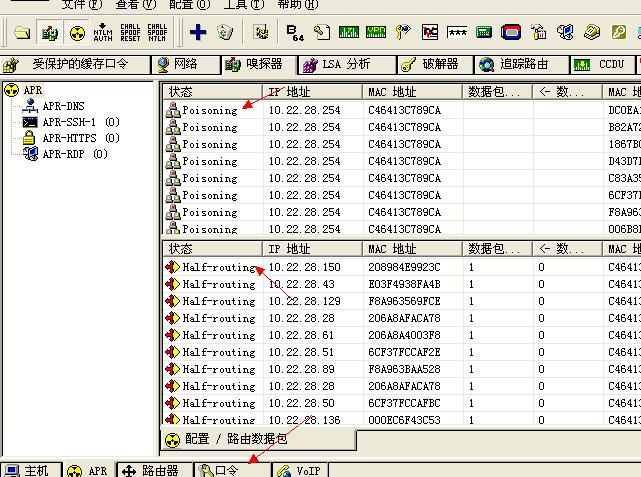Open the 查看(V) menu

click(x=136, y=5)
